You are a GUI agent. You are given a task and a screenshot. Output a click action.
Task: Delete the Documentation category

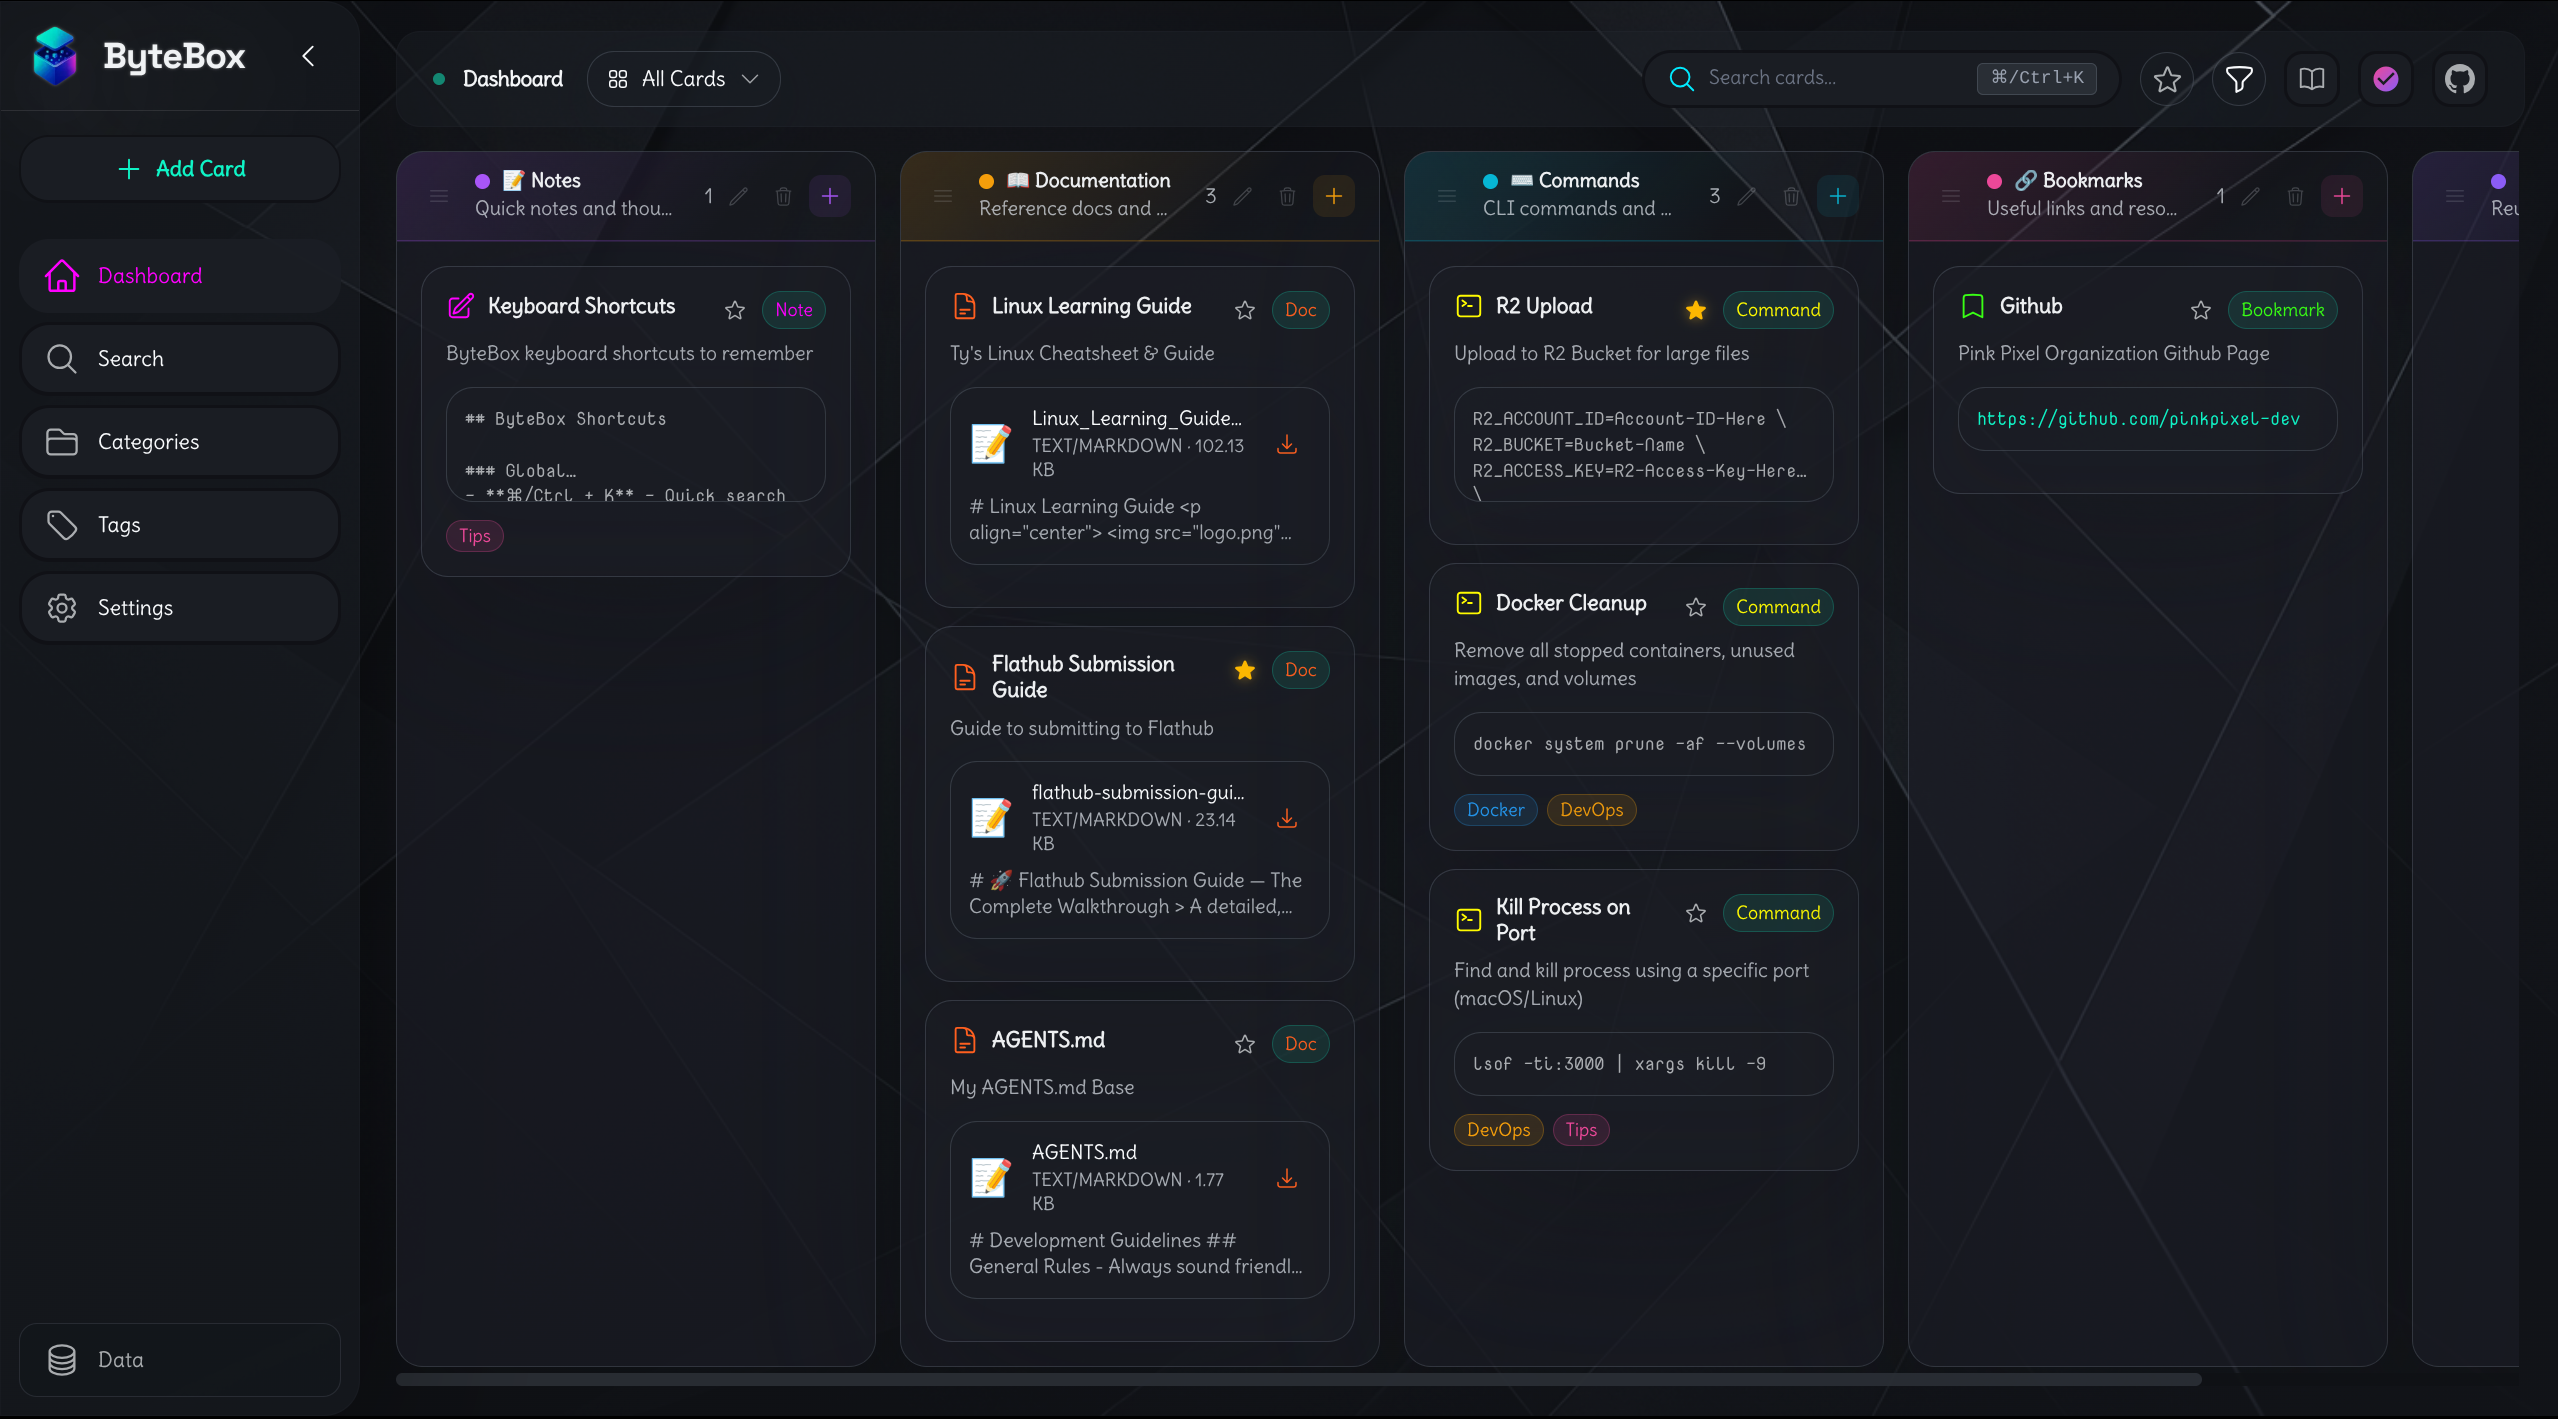pos(1288,196)
